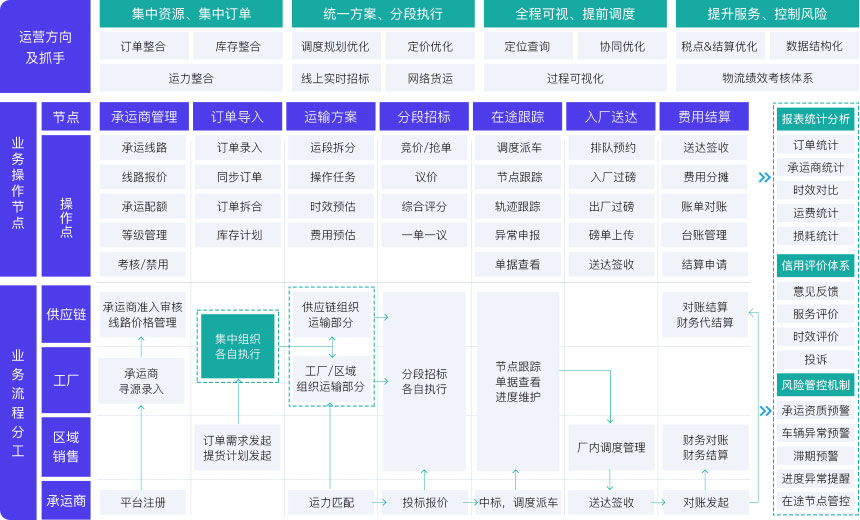Click the 集中资源、集中订单 heading
This screenshot has height=520, width=860.
[x=191, y=15]
